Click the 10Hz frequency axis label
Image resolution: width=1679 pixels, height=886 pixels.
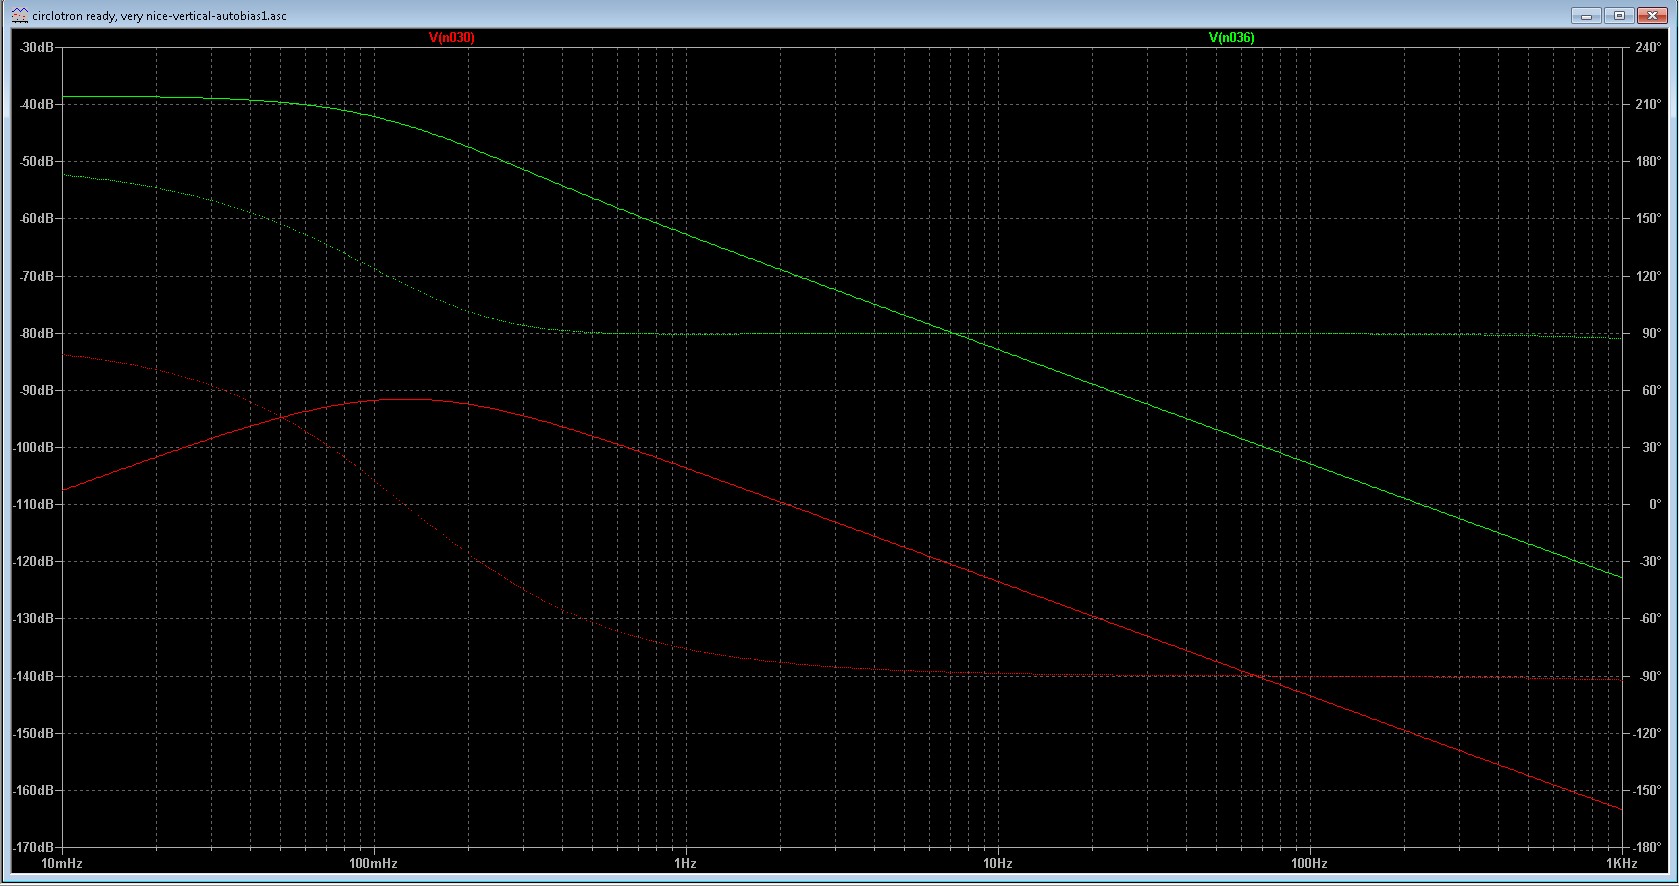(997, 863)
